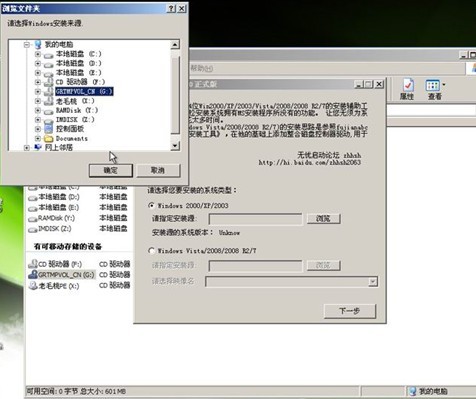Expand the 控制面板 tree node
The image size is (476, 399).
pos(38,129)
